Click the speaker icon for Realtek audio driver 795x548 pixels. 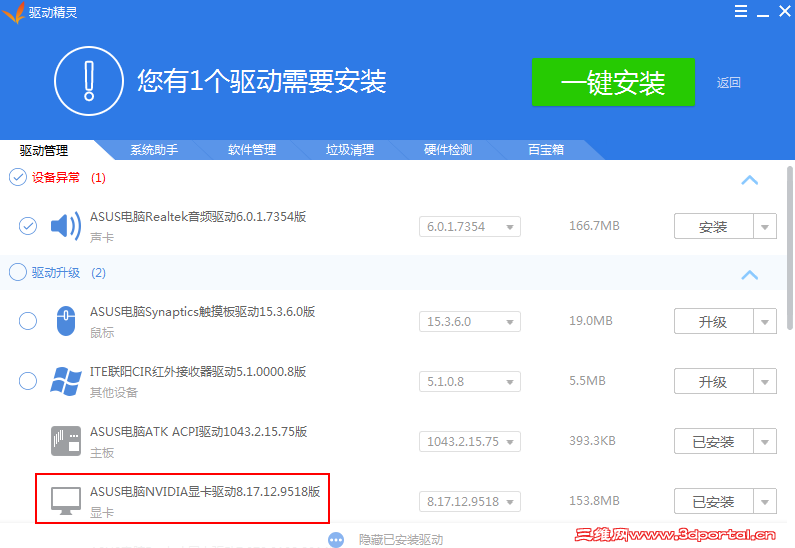coord(66,226)
